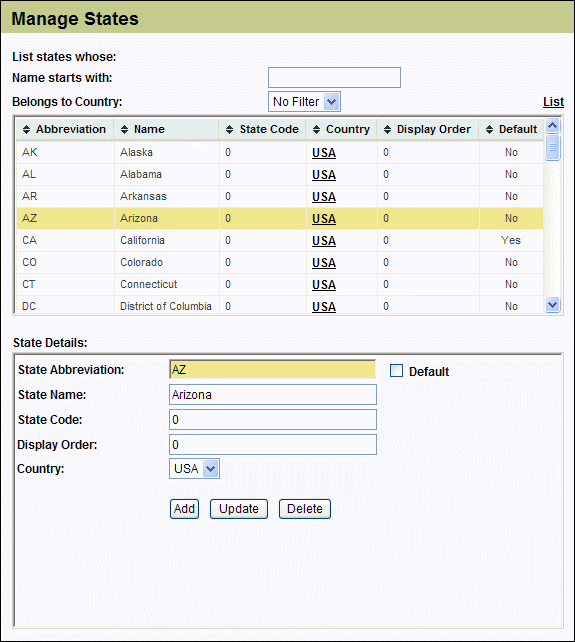Click scrollbar down arrow in states list

[552, 305]
